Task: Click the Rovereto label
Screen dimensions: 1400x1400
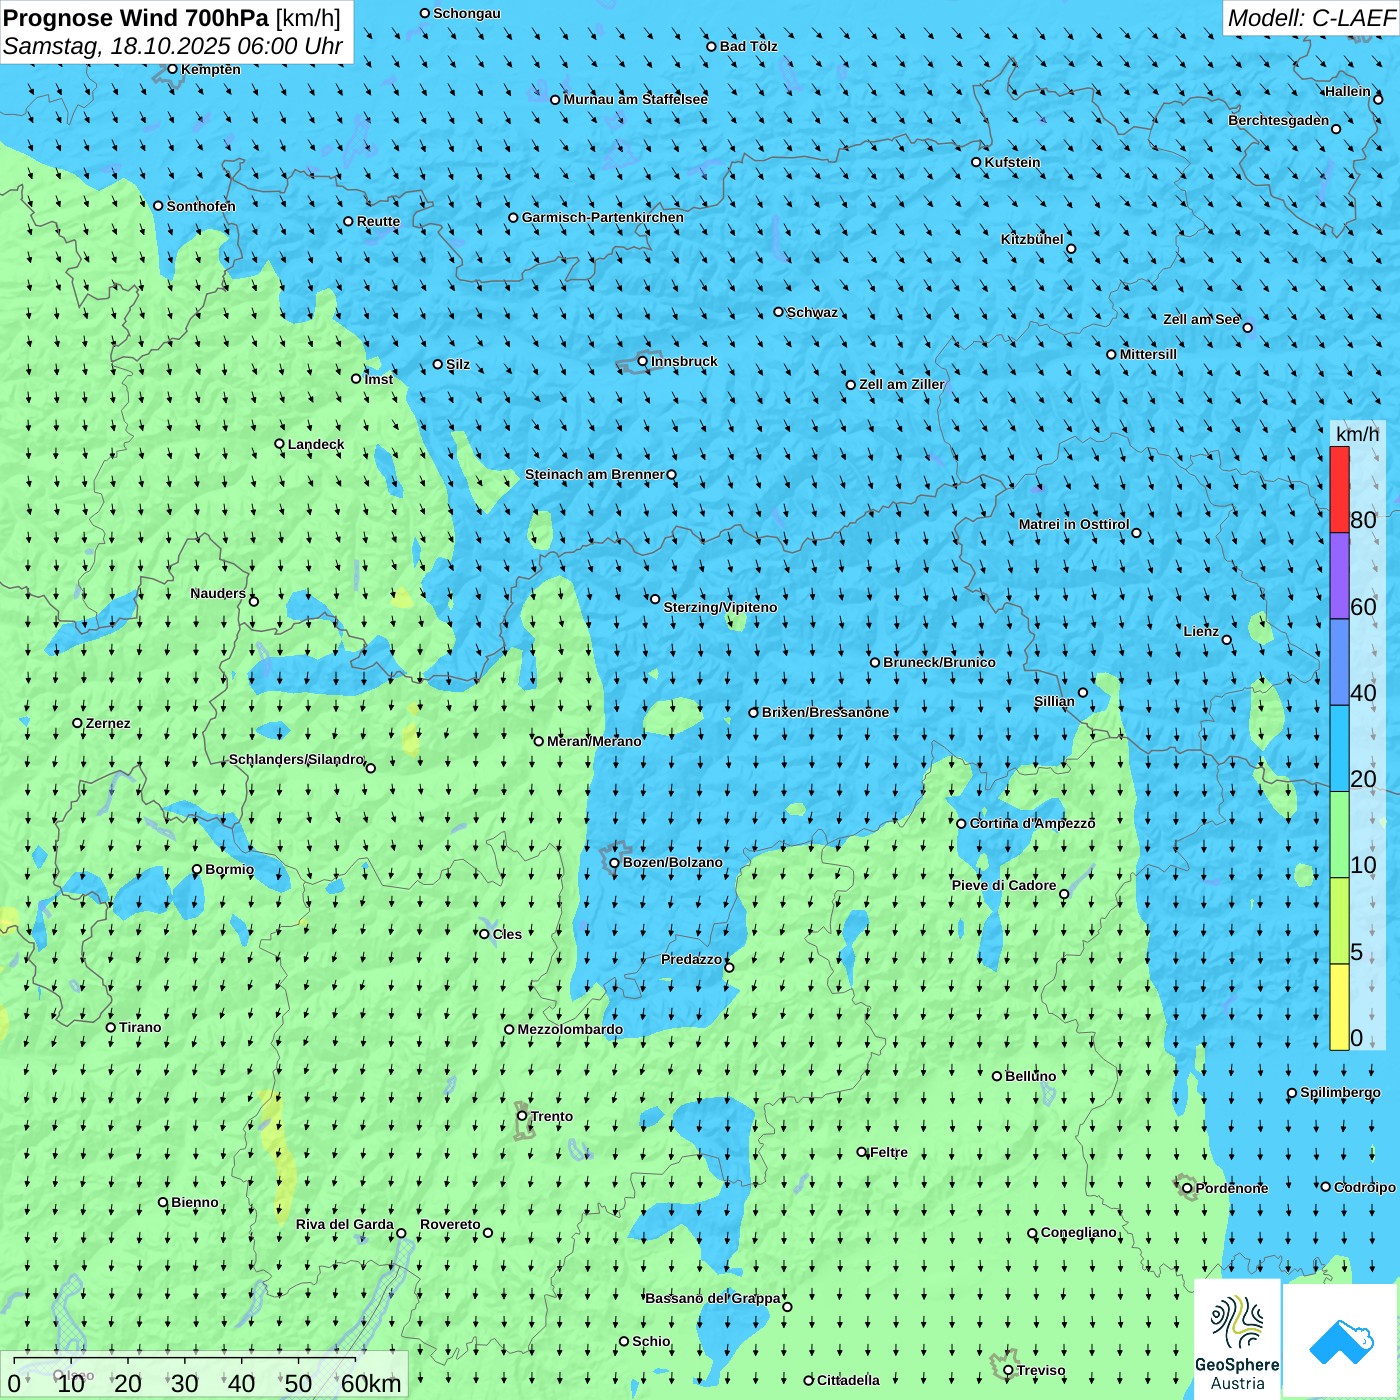Action: (450, 1224)
